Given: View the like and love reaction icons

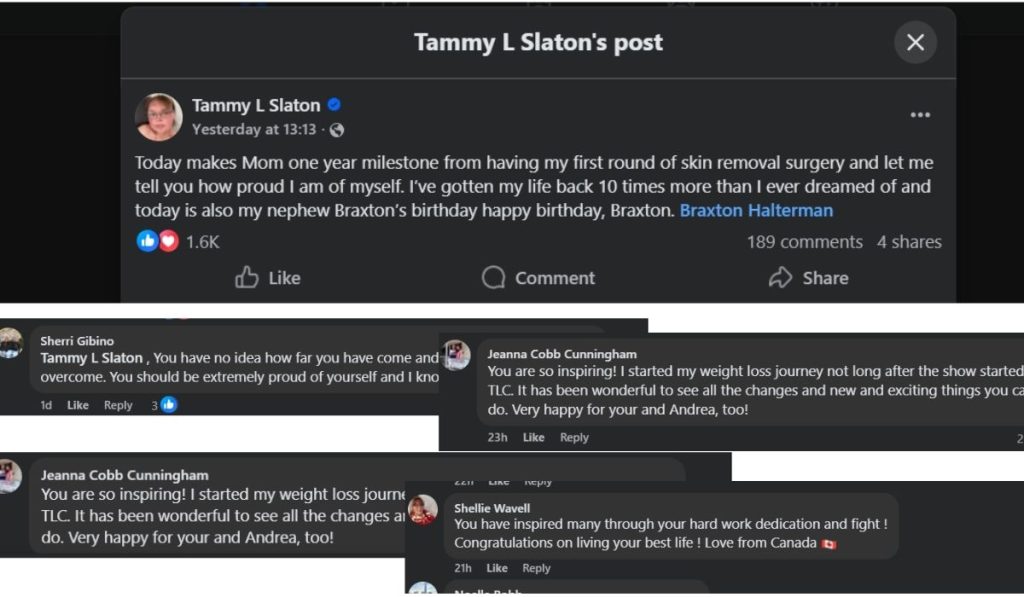Looking at the screenshot, I should pos(158,241).
